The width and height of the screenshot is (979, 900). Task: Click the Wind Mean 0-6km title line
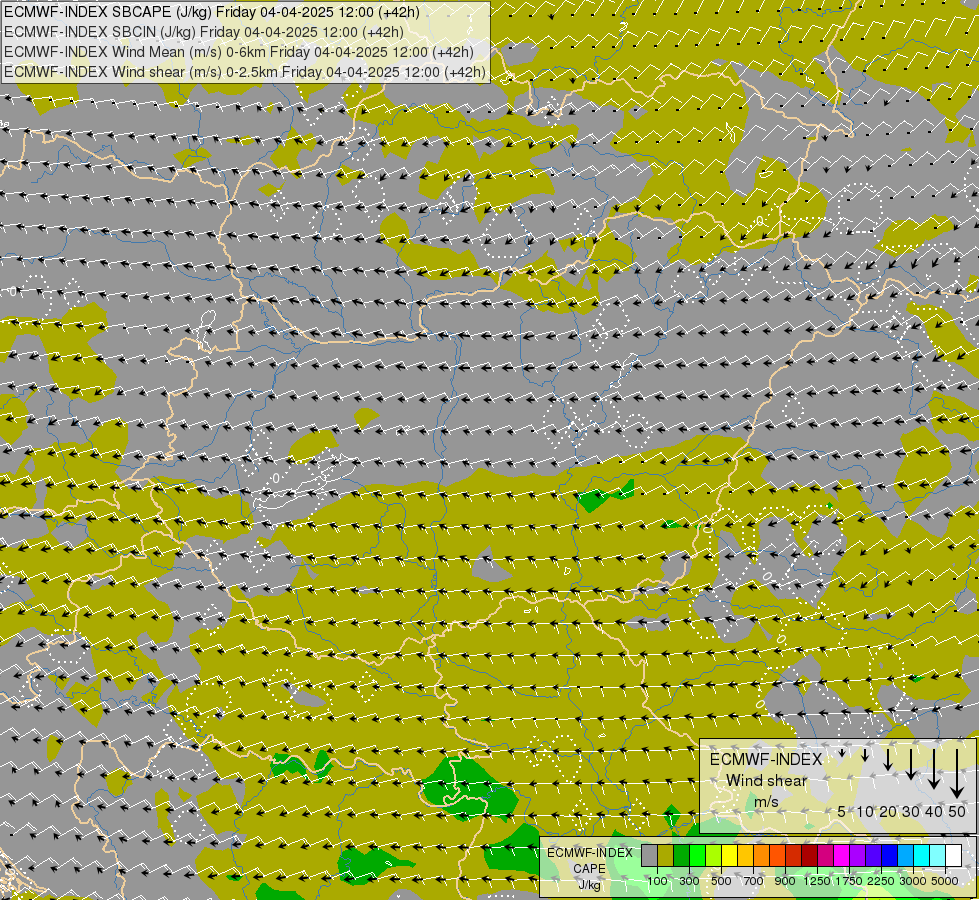point(239,52)
